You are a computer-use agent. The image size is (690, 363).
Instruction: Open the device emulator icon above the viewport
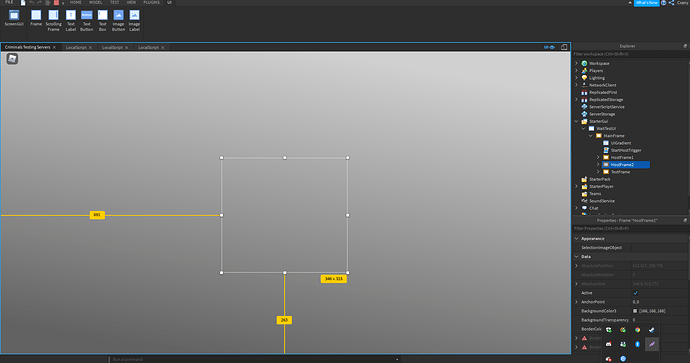(x=564, y=47)
